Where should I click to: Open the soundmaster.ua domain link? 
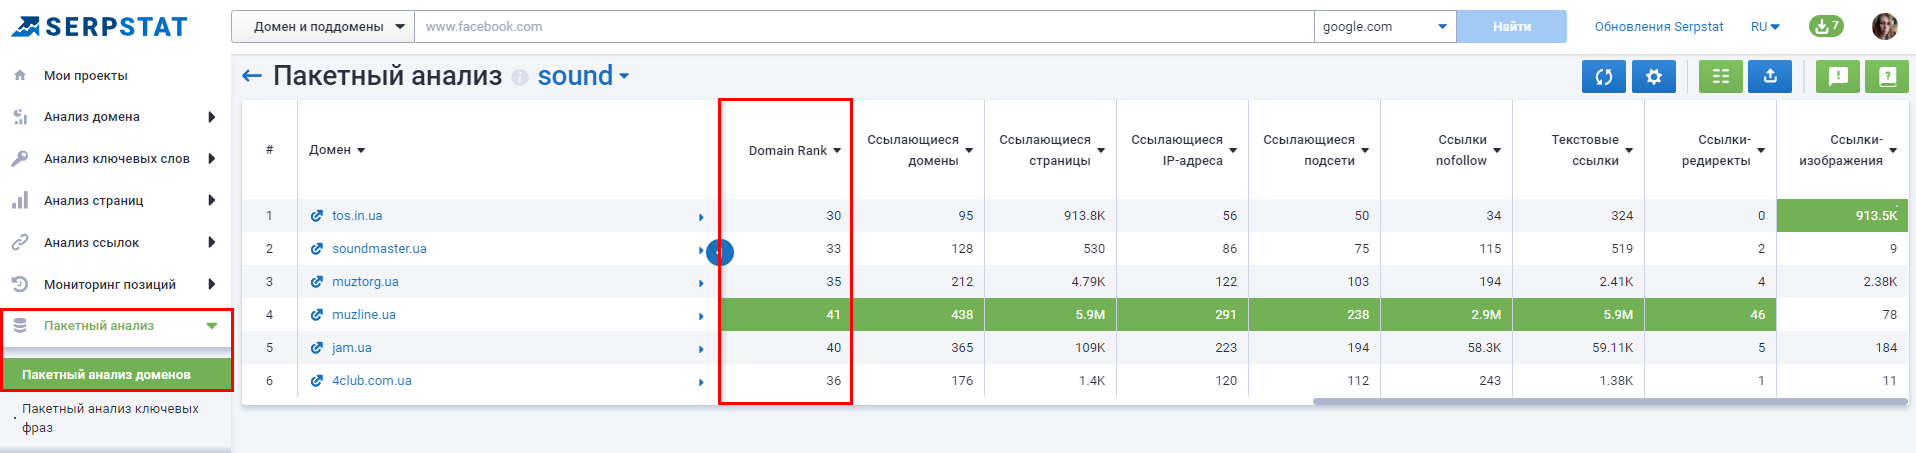379,248
